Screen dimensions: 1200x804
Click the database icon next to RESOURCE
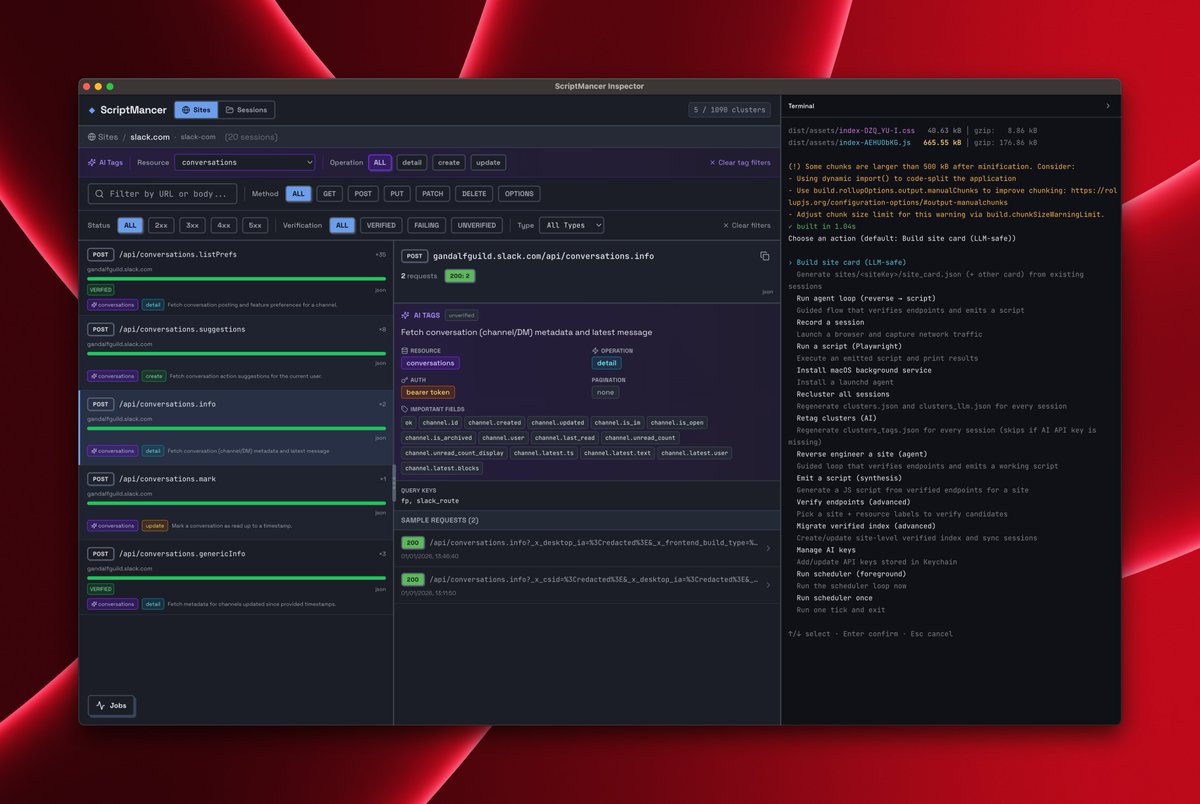(404, 351)
